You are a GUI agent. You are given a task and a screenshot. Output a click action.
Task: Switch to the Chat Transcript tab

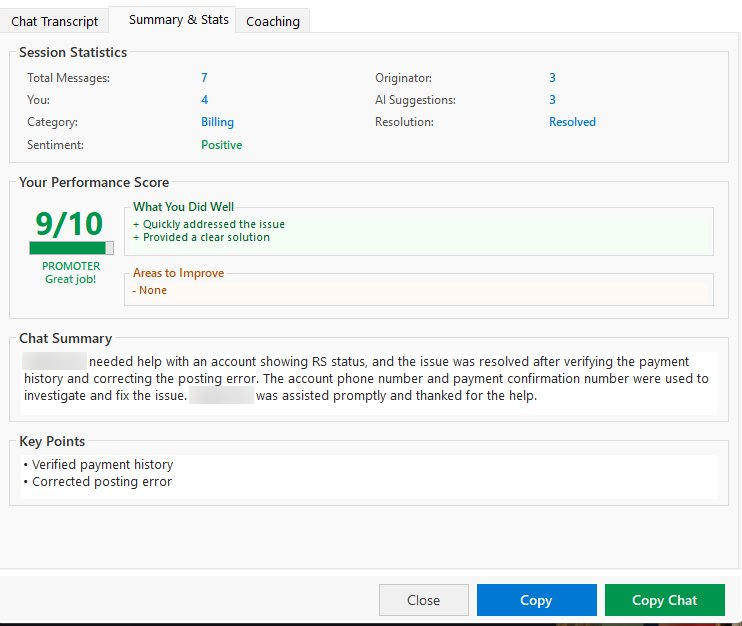pos(55,21)
